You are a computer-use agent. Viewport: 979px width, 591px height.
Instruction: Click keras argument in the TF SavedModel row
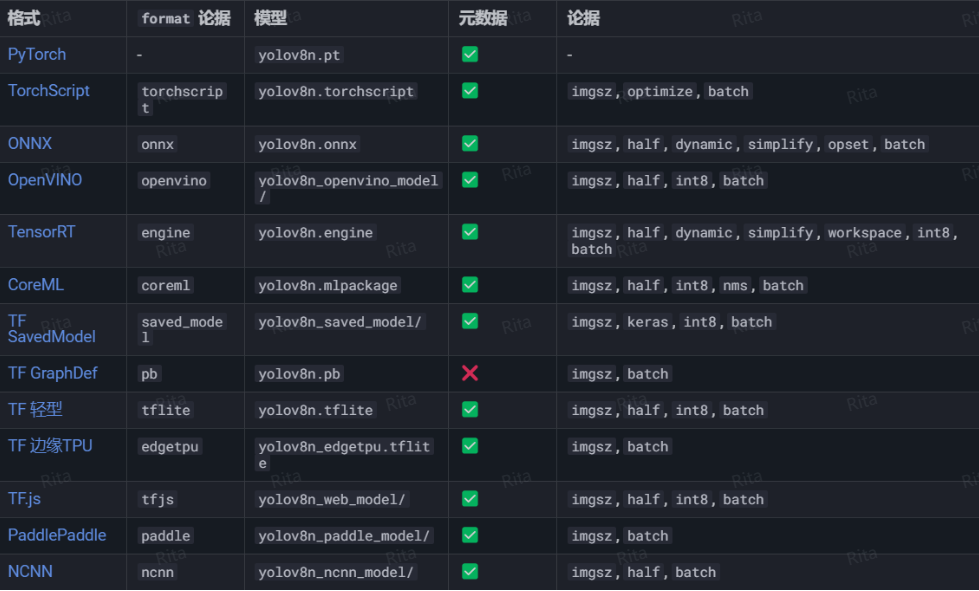click(x=647, y=321)
